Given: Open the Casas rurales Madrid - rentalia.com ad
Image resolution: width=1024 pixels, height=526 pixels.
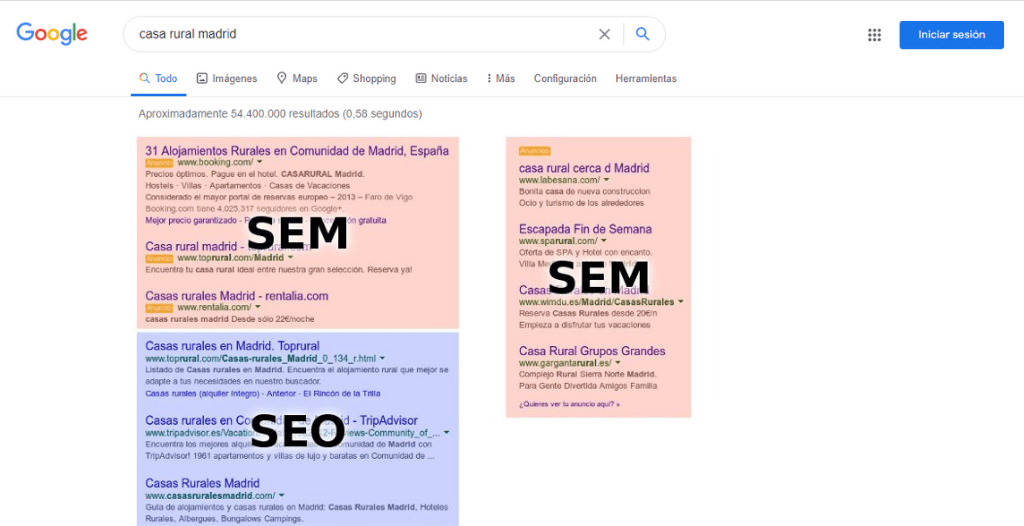Looking at the screenshot, I should click(236, 296).
